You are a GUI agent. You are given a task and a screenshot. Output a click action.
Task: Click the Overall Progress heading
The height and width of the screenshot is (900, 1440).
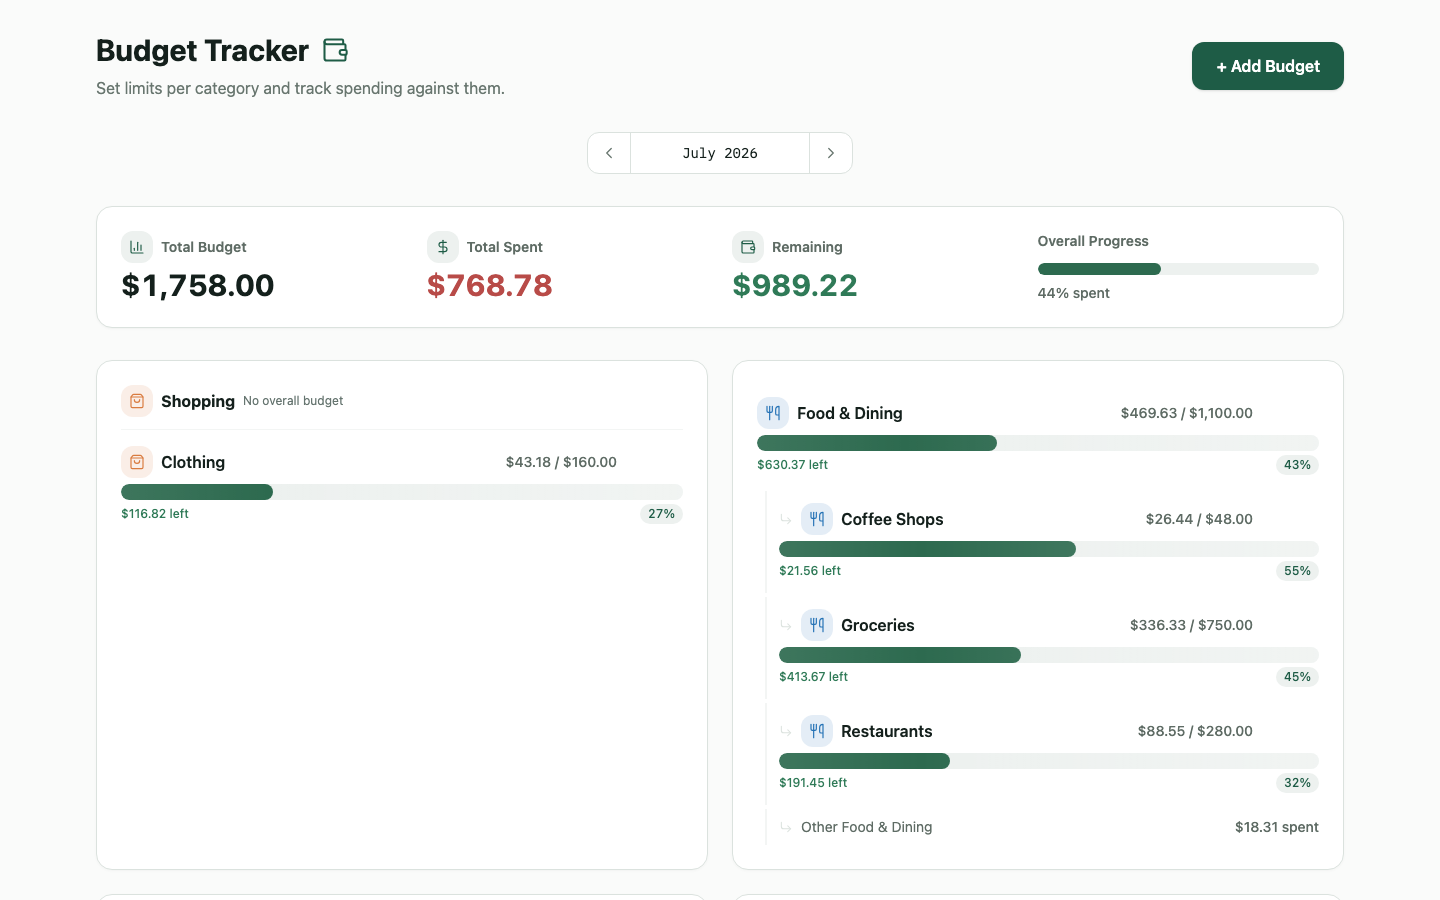(1093, 241)
